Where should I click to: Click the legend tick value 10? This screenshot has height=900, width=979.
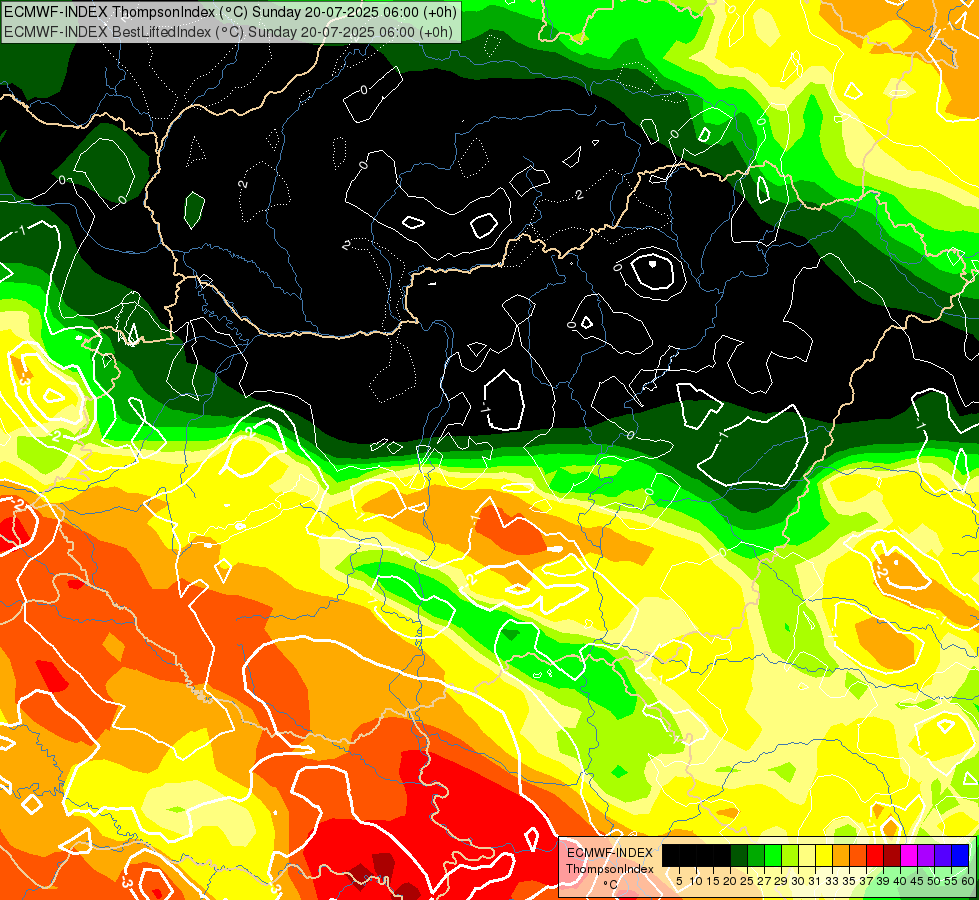(696, 881)
